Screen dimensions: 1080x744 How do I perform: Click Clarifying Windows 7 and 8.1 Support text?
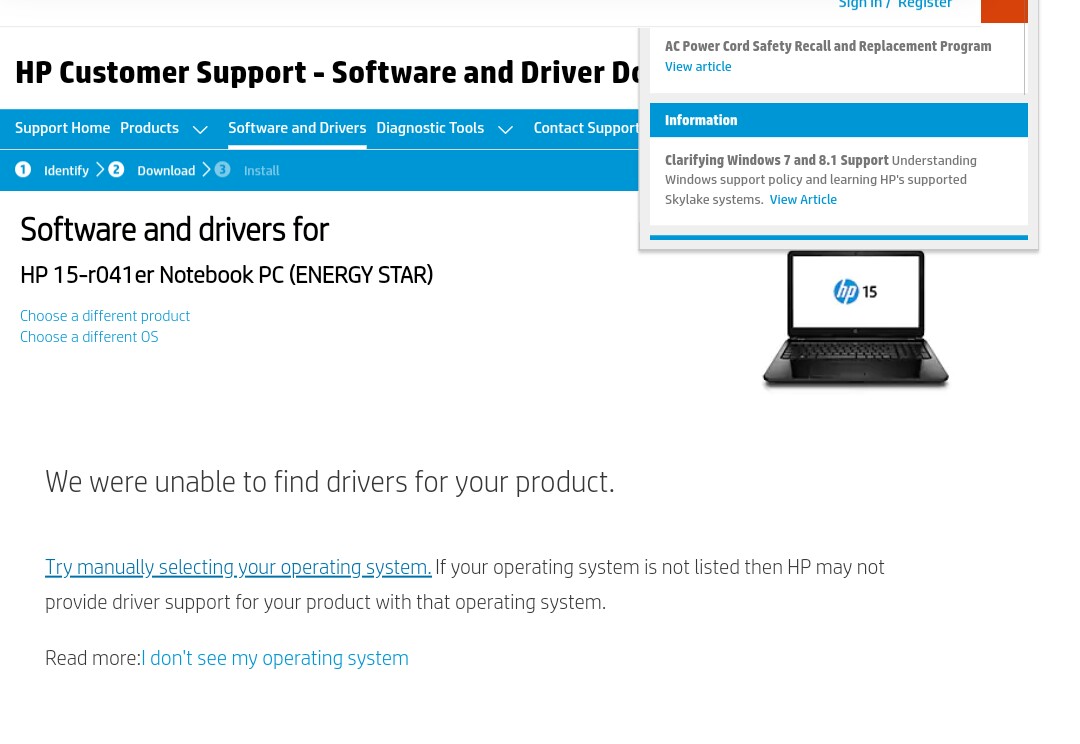pos(776,161)
